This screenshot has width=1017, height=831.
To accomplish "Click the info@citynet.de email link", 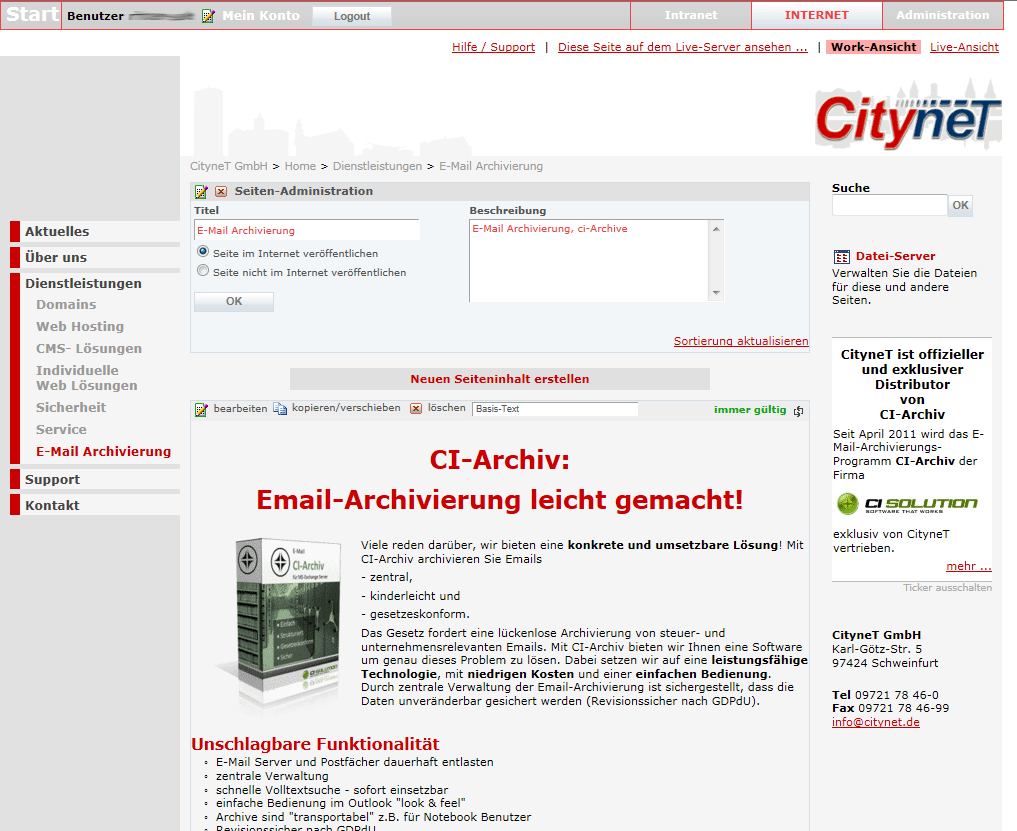I will [x=876, y=722].
